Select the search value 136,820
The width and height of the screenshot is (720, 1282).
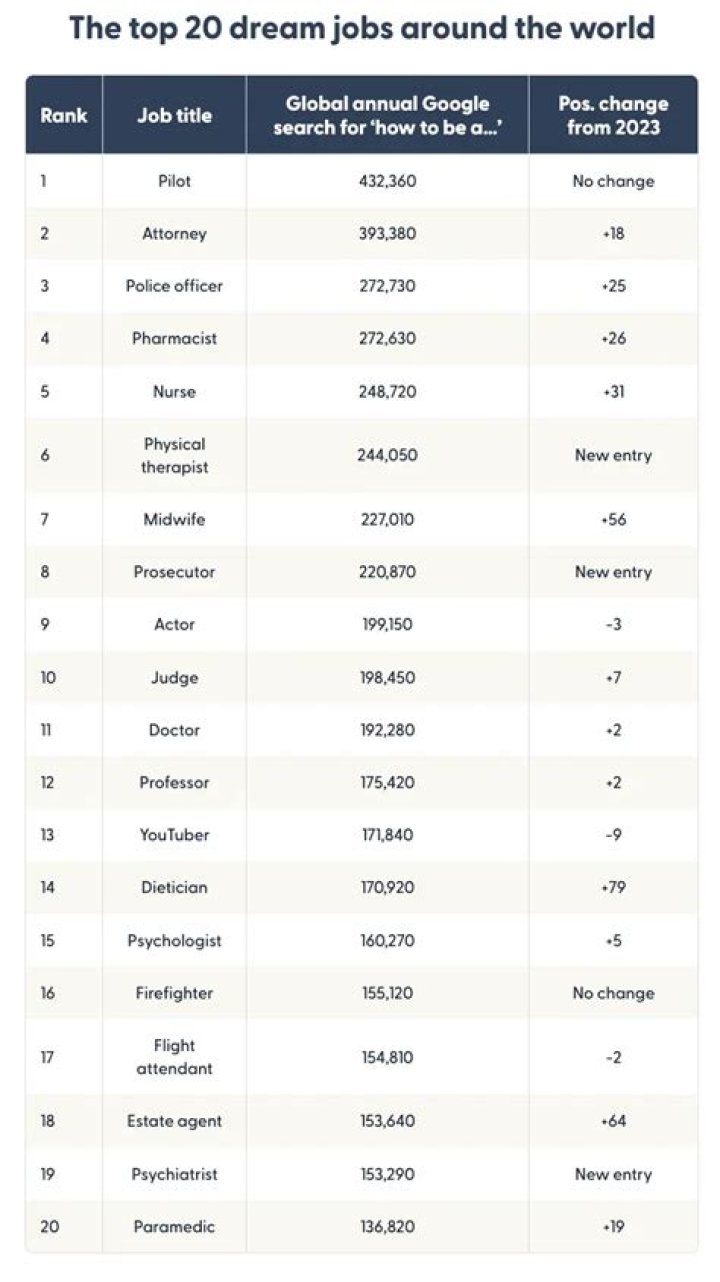point(387,1226)
